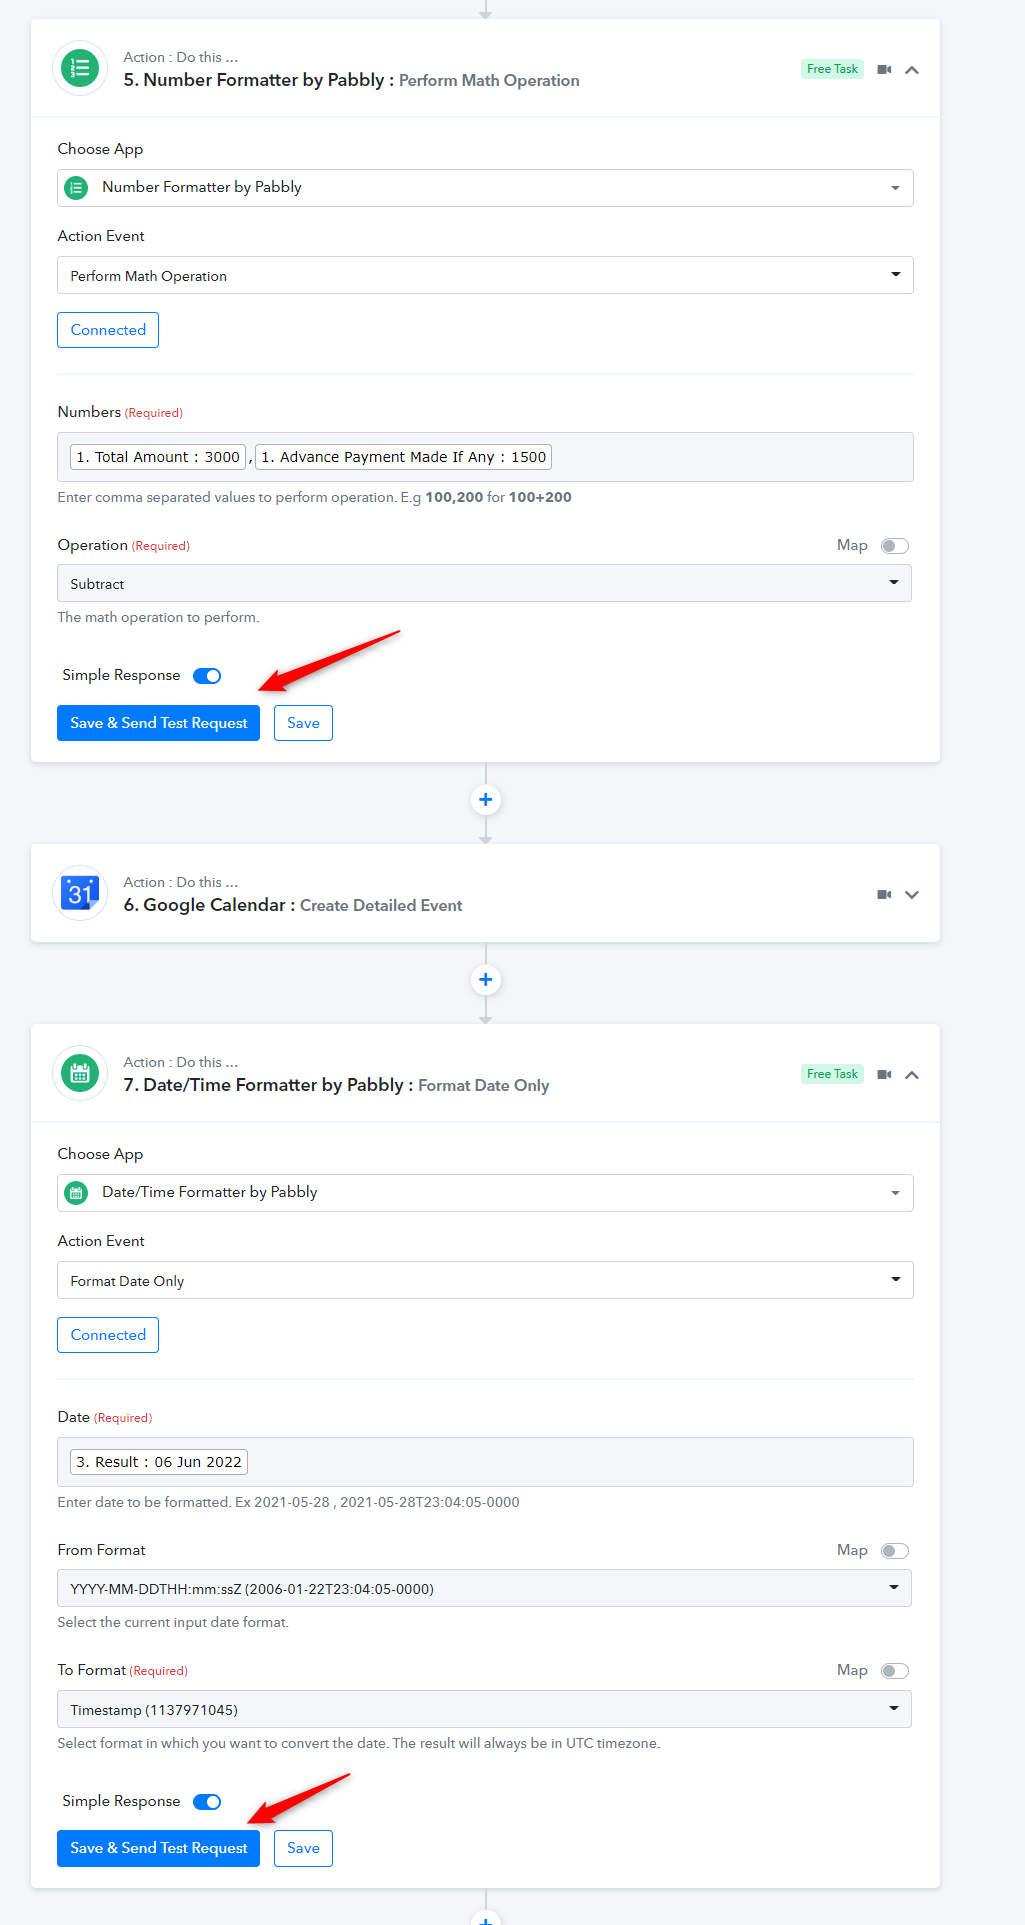Click the Number Formatter step icon in header
The height and width of the screenshot is (1925, 1025).
click(80, 68)
